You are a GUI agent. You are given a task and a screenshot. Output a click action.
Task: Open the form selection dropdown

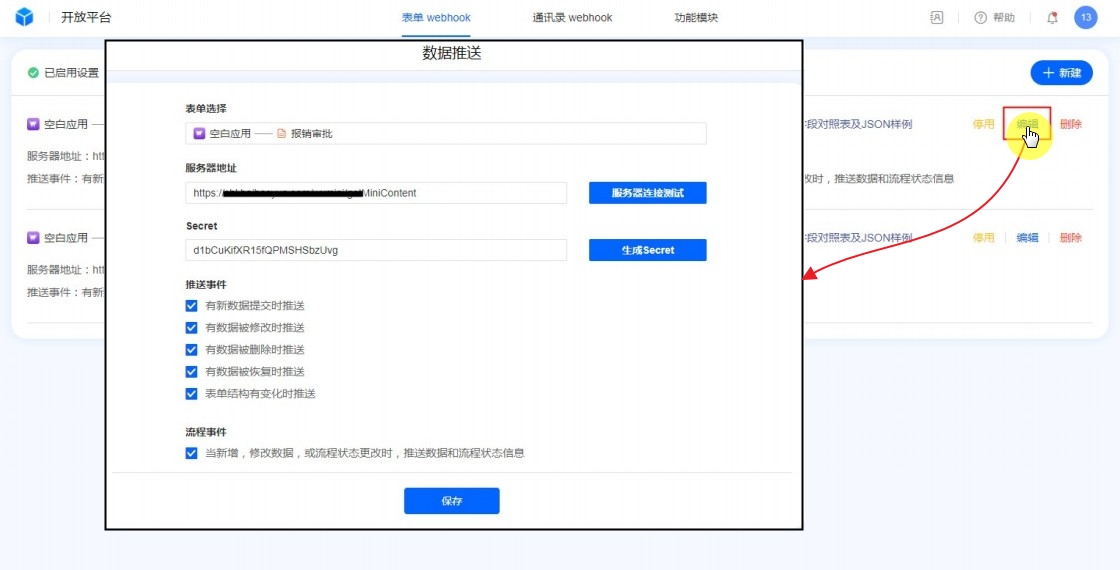[x=445, y=133]
